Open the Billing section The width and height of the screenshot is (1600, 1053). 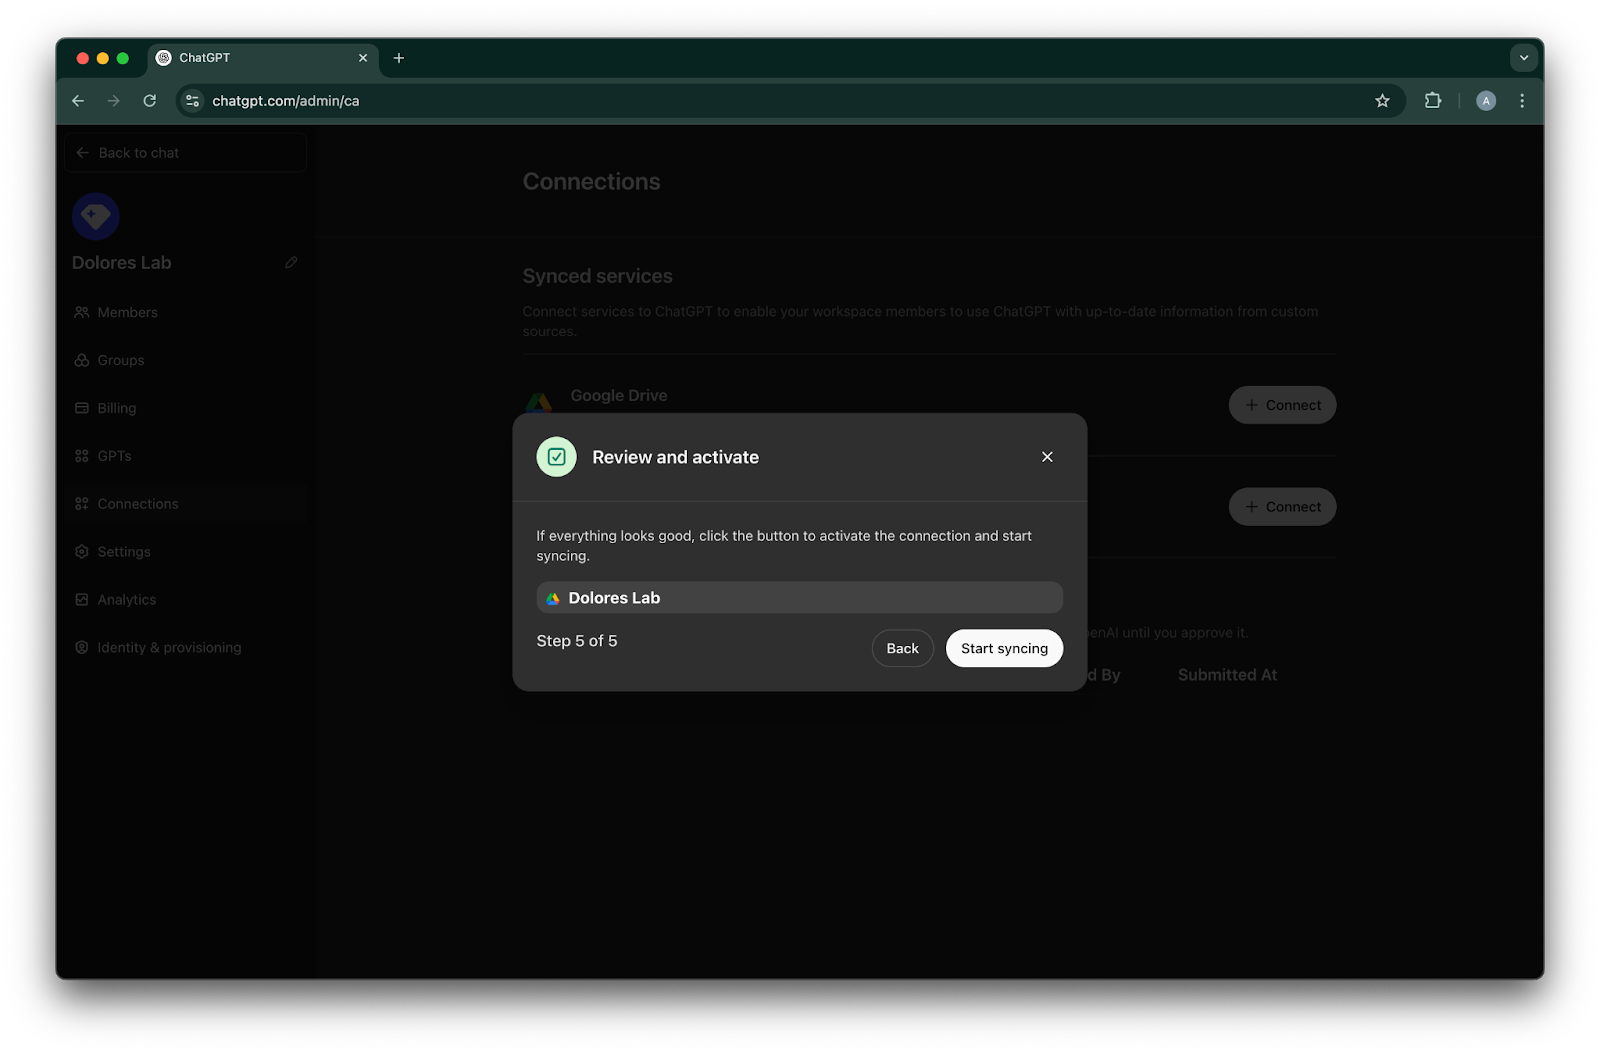click(185, 408)
